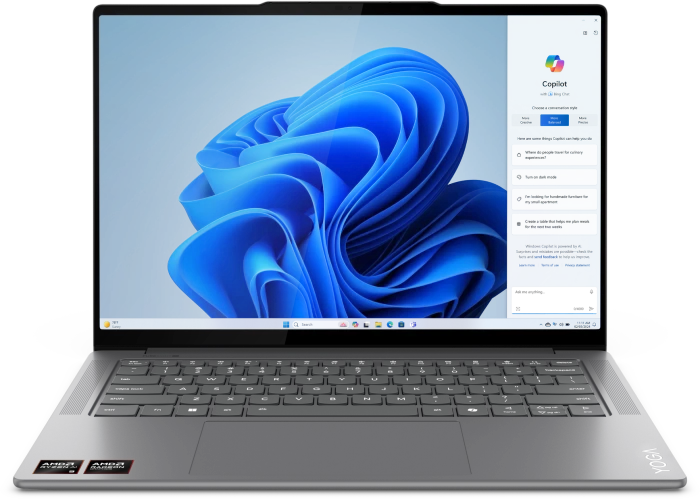Screen dimensions: 700x499
Task: Click the microphone icon in Copilot
Action: coord(592,292)
